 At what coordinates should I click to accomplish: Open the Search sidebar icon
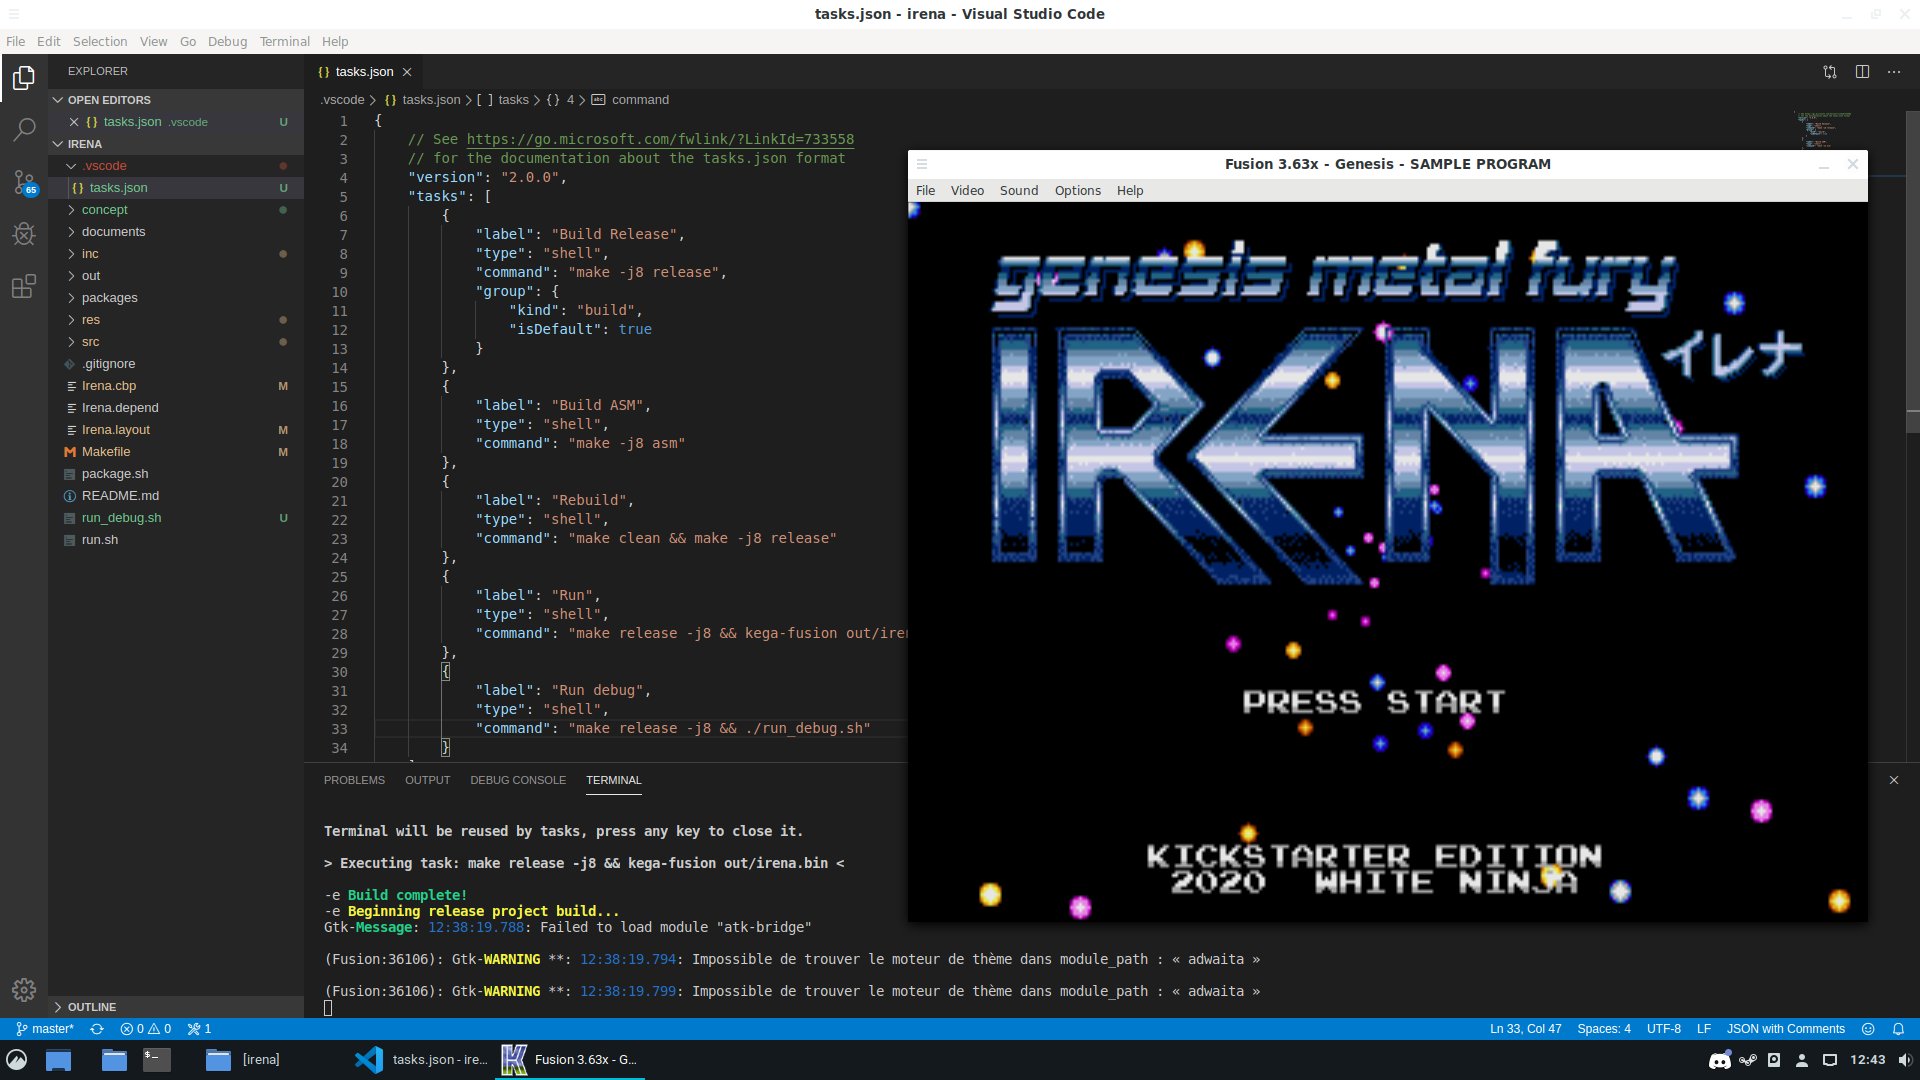click(x=24, y=130)
